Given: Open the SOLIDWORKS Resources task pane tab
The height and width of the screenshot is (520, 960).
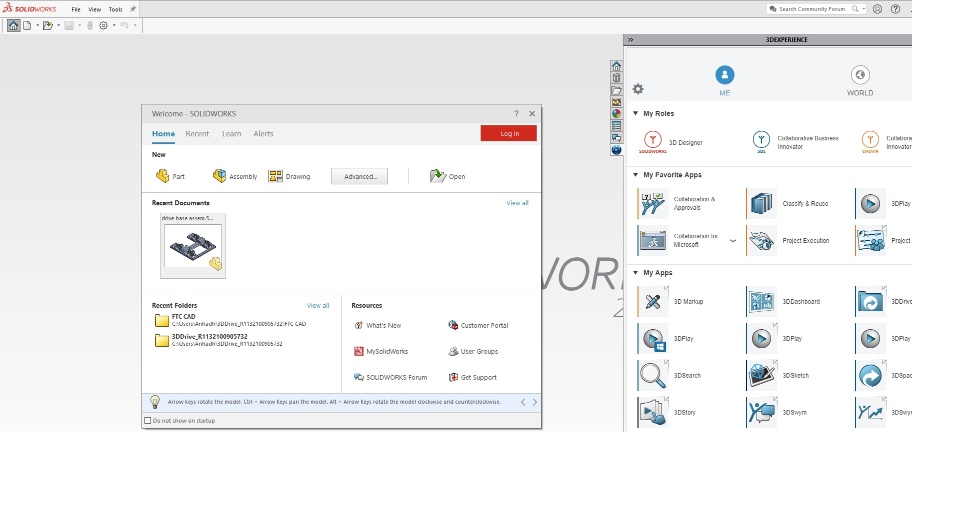Looking at the screenshot, I should (x=617, y=66).
